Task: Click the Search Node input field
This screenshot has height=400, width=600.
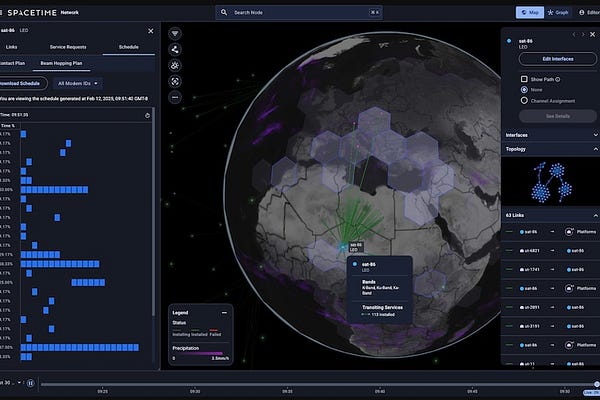Action: [298, 12]
